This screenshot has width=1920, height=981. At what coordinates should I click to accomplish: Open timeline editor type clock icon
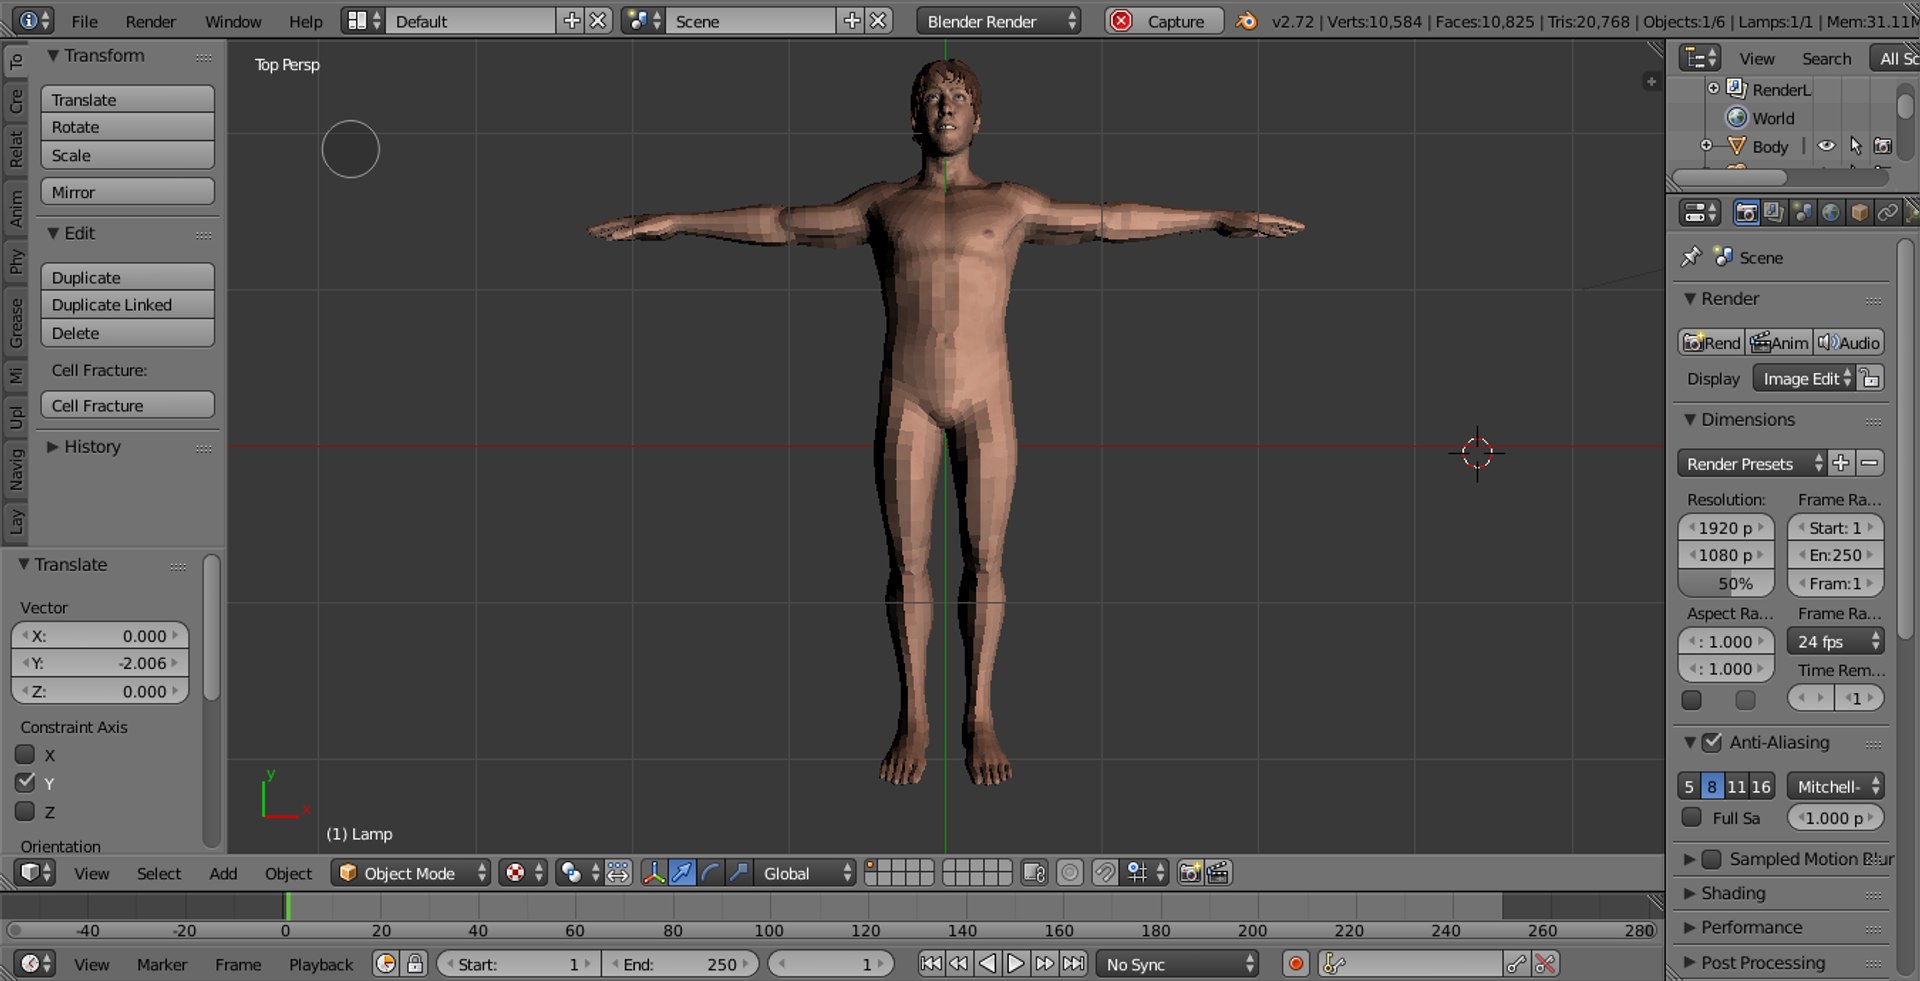coord(37,964)
